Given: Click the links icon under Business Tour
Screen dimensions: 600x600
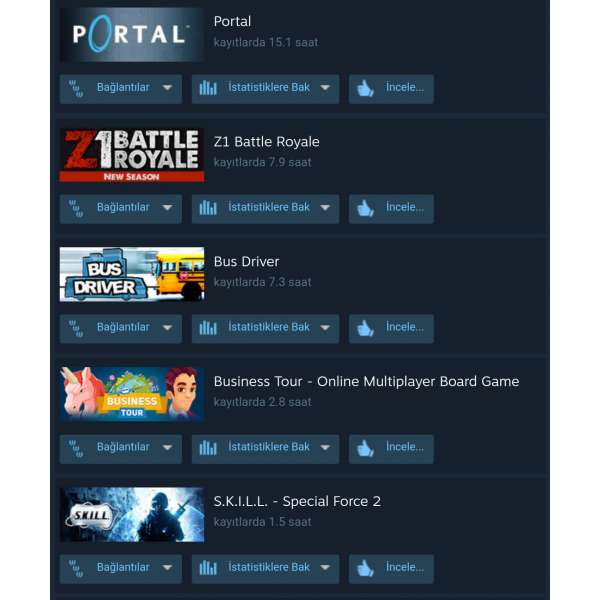Looking at the screenshot, I should point(76,448).
